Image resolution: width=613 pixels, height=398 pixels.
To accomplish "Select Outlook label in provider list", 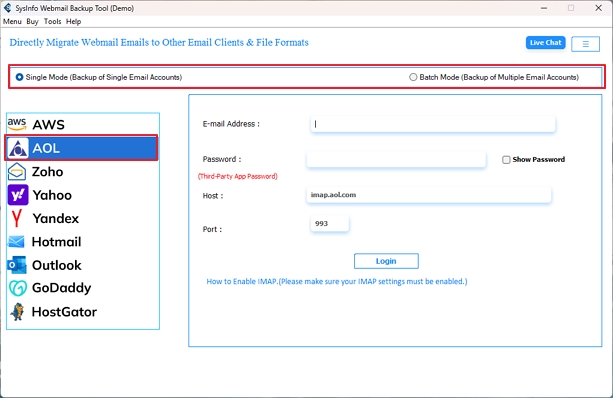I will (x=57, y=265).
